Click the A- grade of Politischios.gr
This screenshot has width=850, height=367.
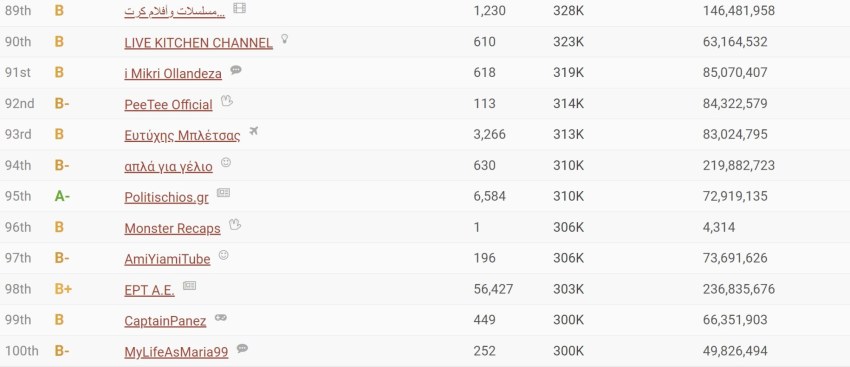pos(62,196)
